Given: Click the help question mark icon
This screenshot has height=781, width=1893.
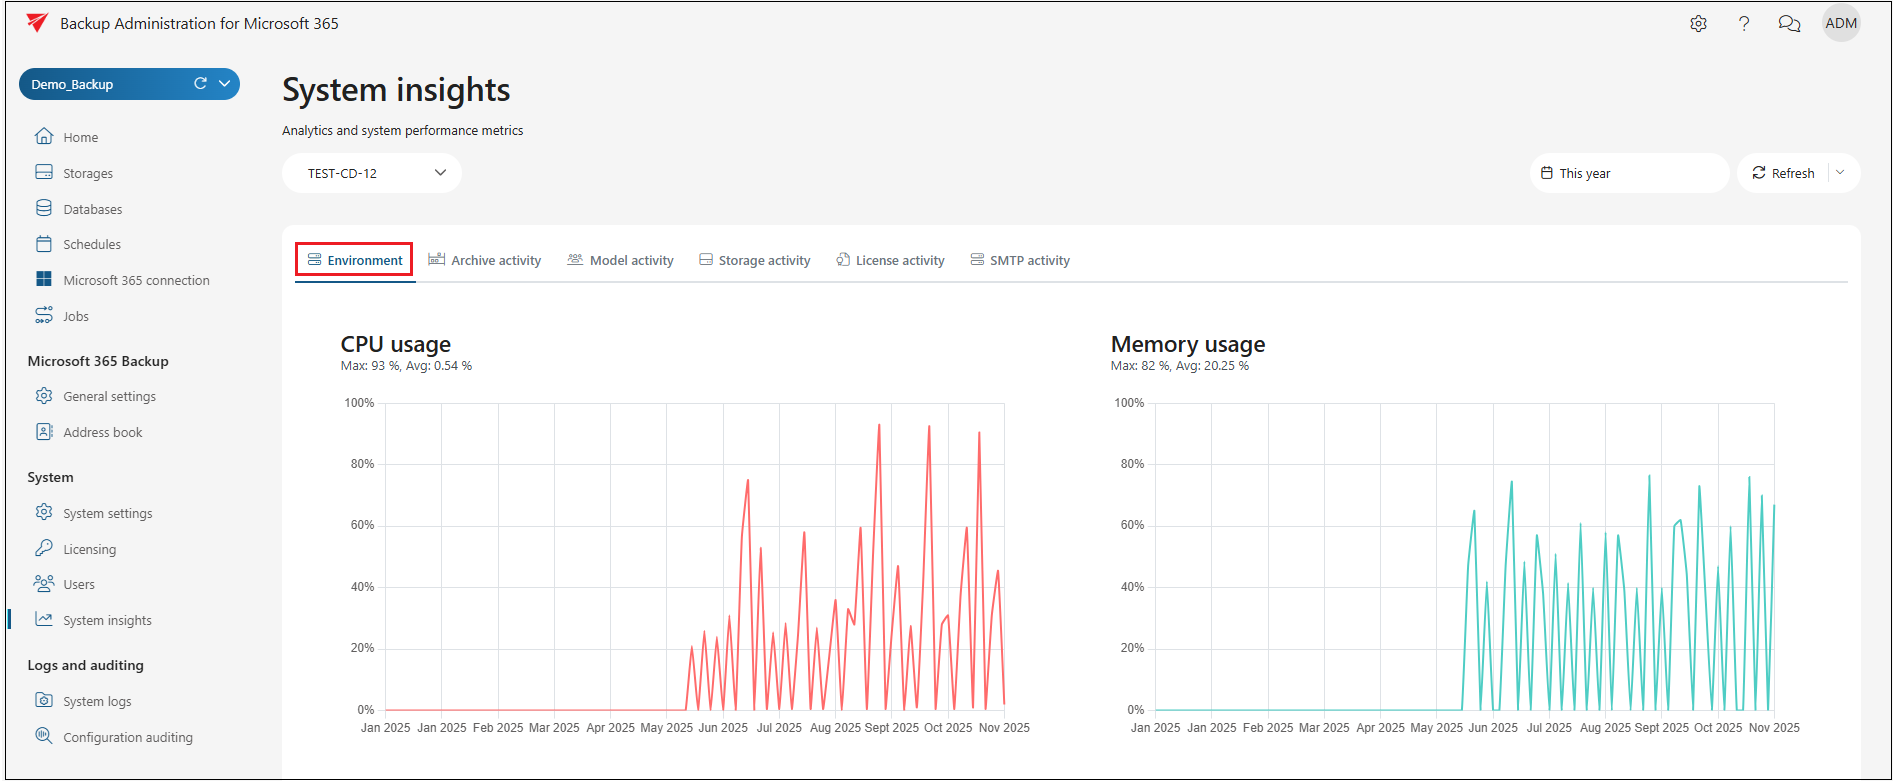Looking at the screenshot, I should [x=1744, y=24].
